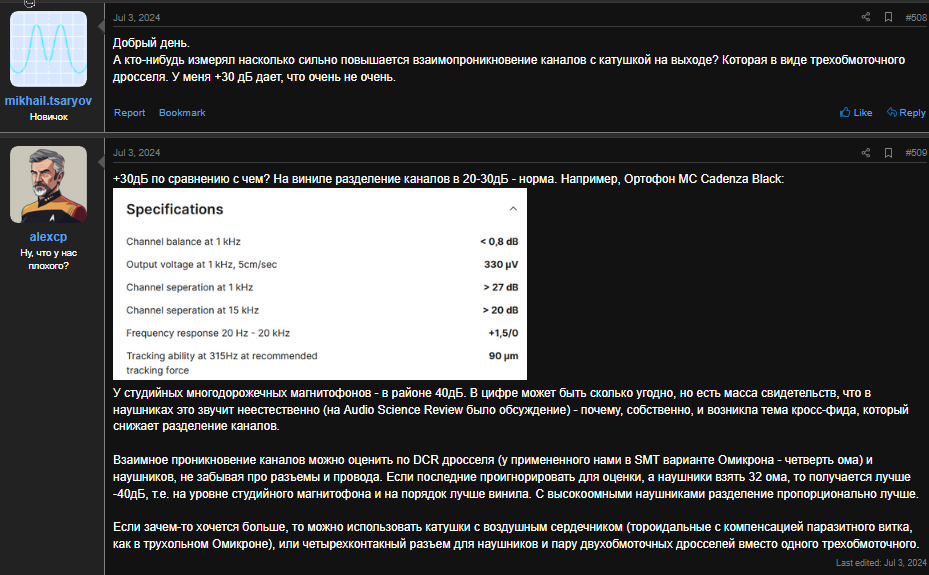Collapse the Specifications section chevron

[513, 208]
